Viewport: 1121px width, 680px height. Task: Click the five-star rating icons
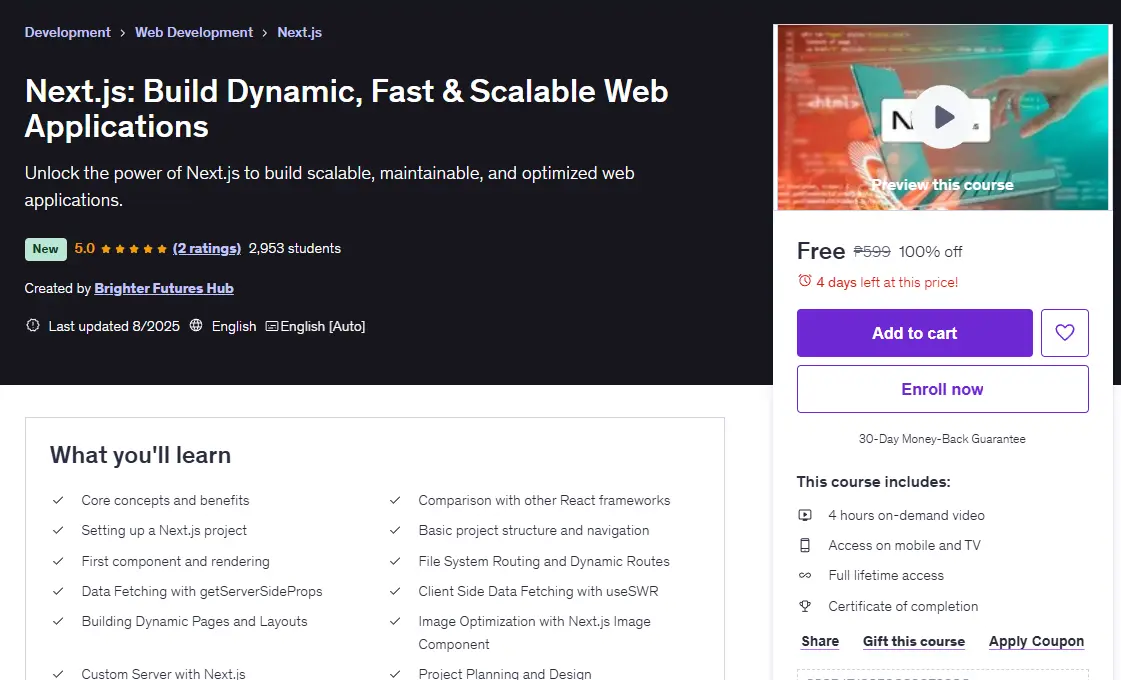pos(134,249)
